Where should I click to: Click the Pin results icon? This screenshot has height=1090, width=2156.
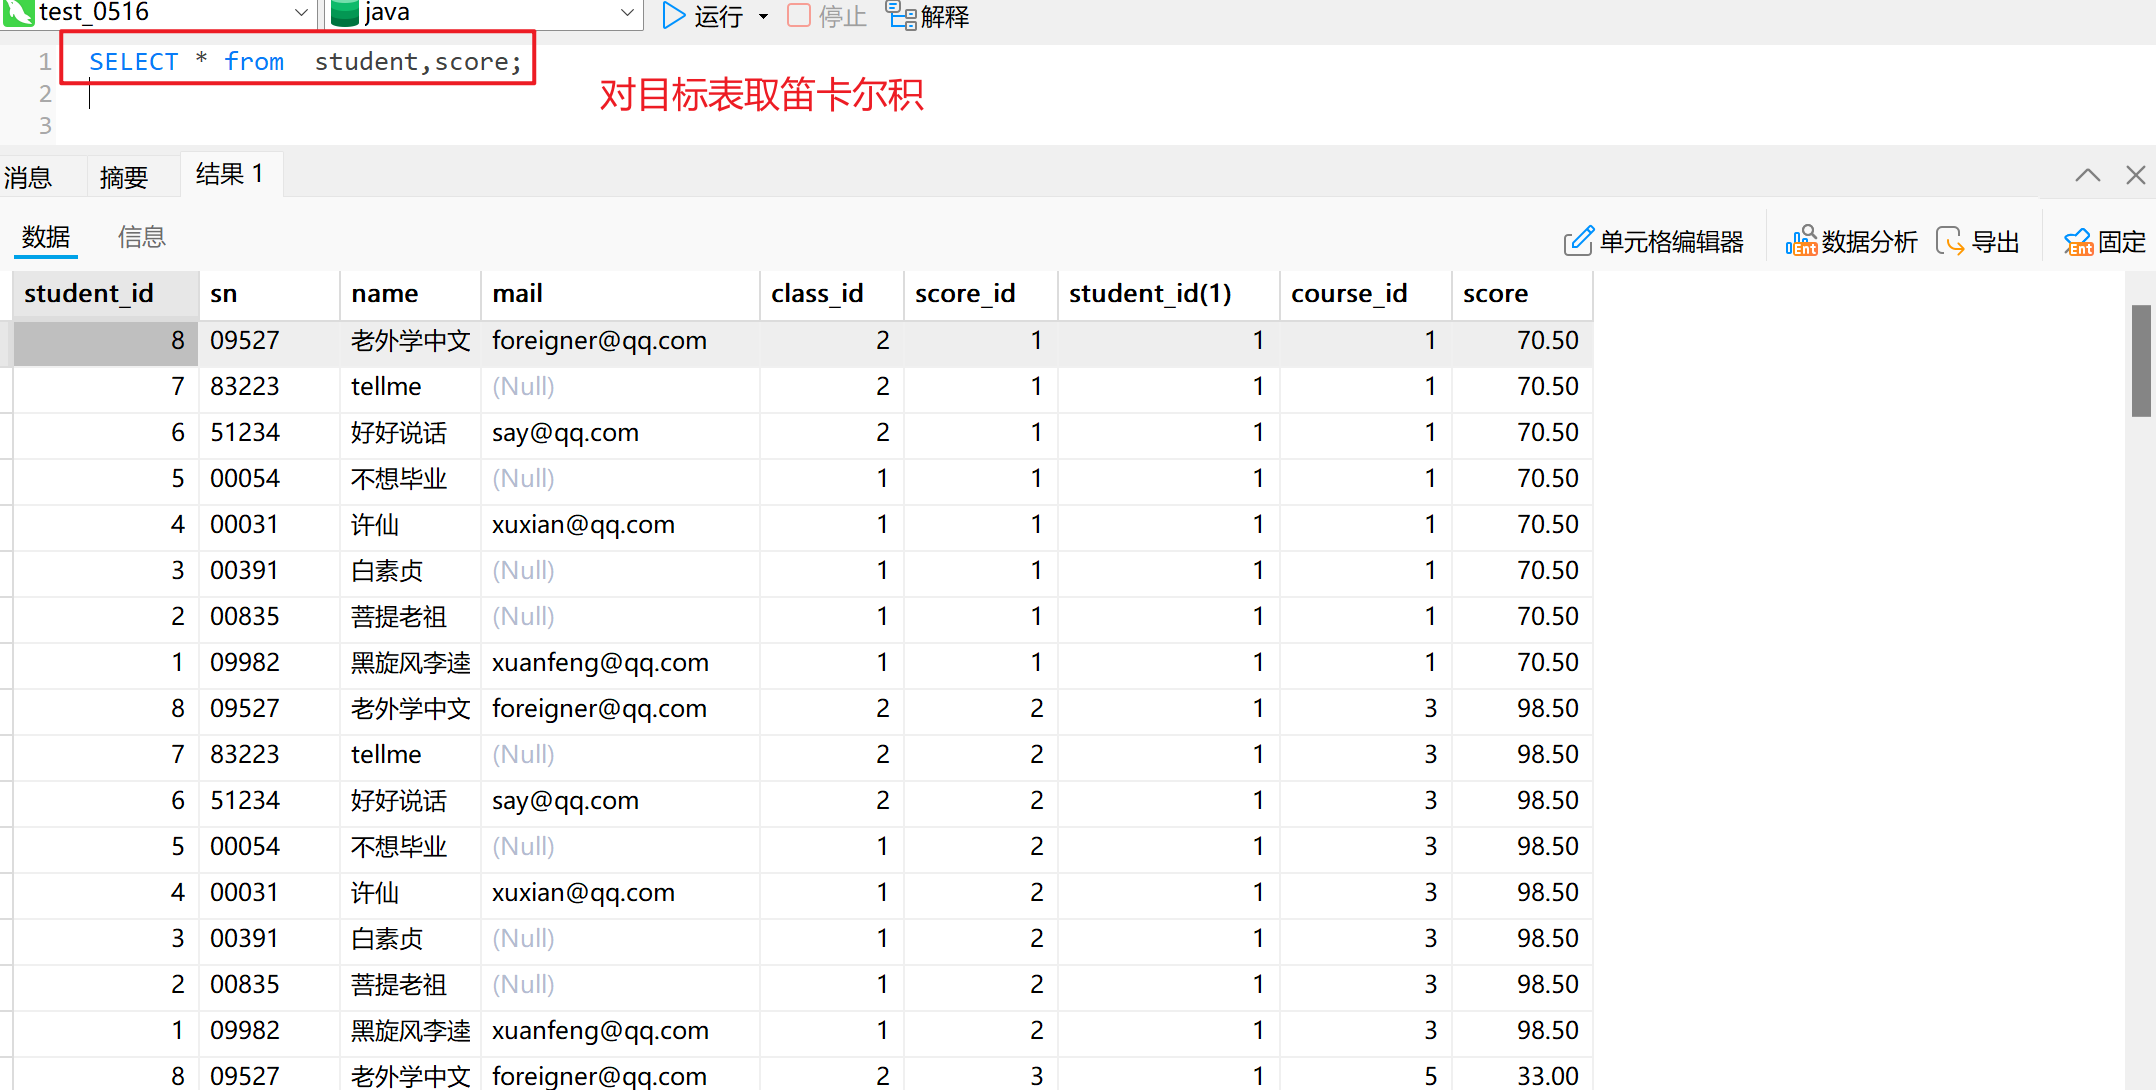point(2078,241)
